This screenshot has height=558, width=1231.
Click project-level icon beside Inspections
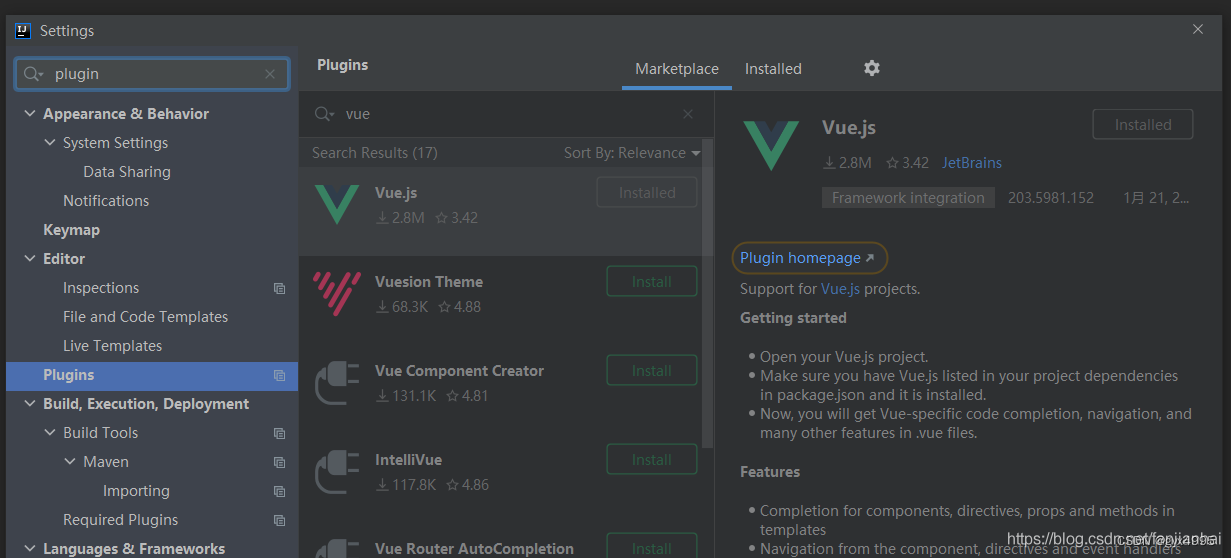tap(279, 288)
